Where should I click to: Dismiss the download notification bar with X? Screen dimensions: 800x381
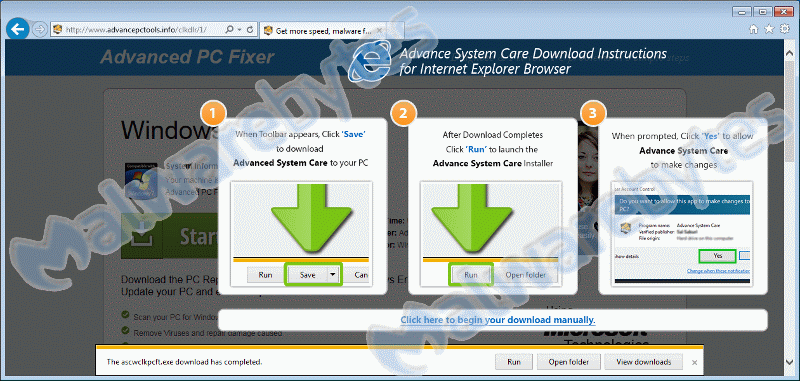[x=694, y=363]
